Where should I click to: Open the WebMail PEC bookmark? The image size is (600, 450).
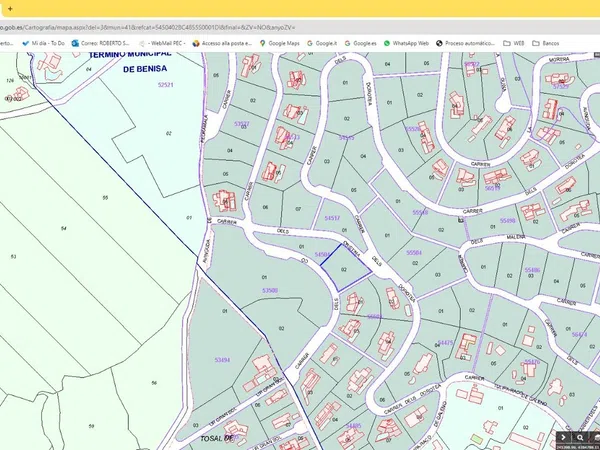coord(162,44)
